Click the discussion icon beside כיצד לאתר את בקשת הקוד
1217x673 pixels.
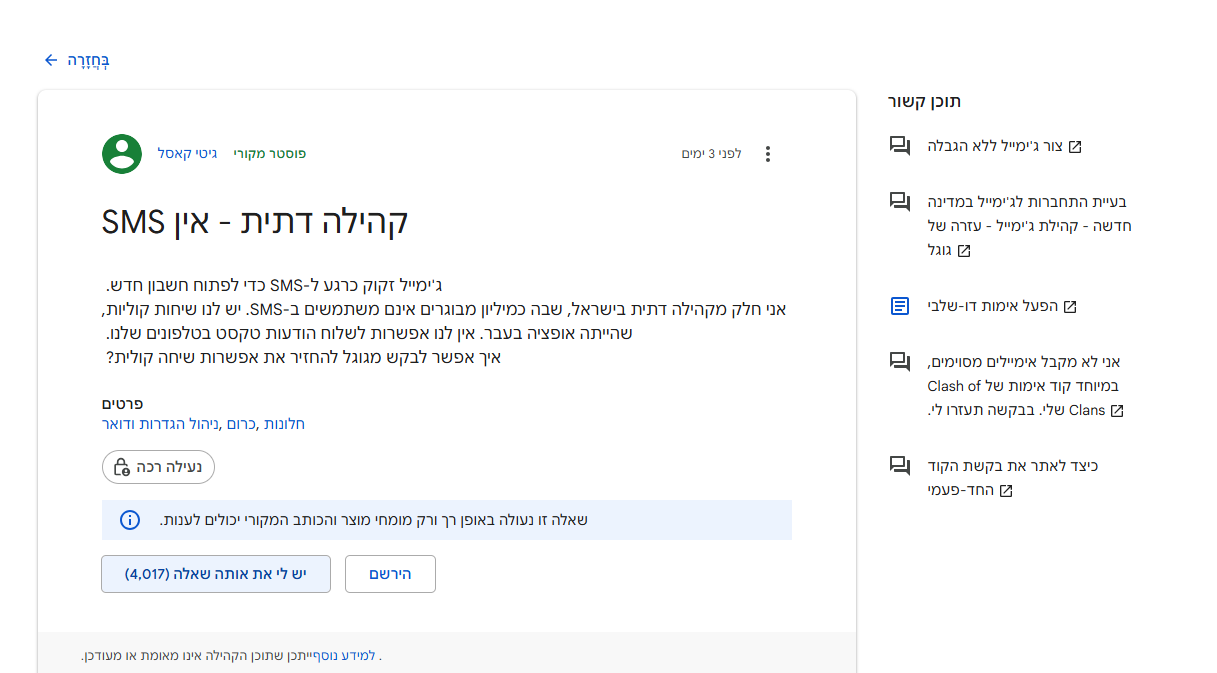[900, 466]
